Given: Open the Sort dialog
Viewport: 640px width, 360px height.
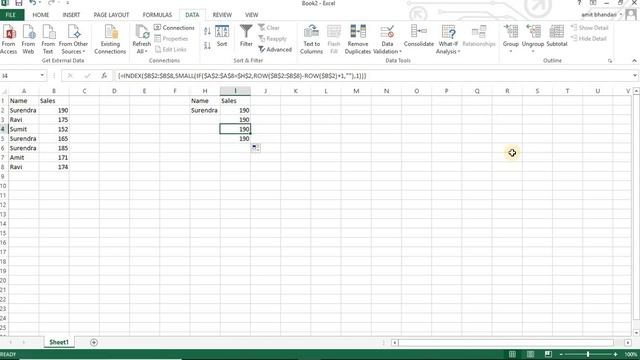Looking at the screenshot, I should (x=222, y=36).
